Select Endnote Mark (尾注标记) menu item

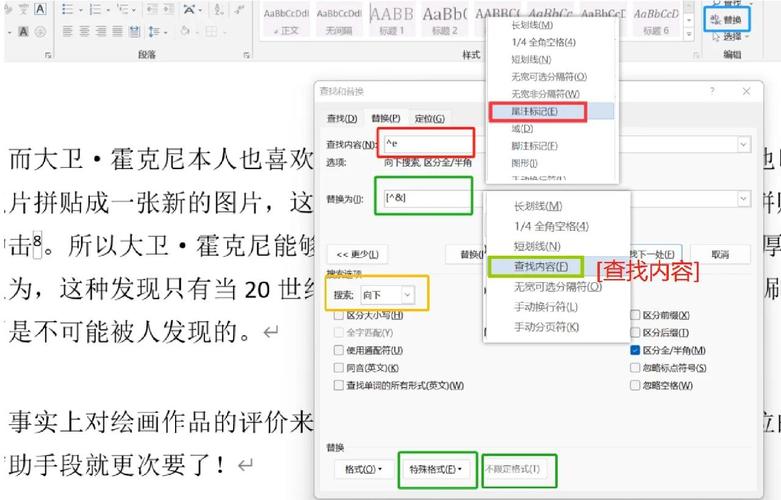[552, 111]
